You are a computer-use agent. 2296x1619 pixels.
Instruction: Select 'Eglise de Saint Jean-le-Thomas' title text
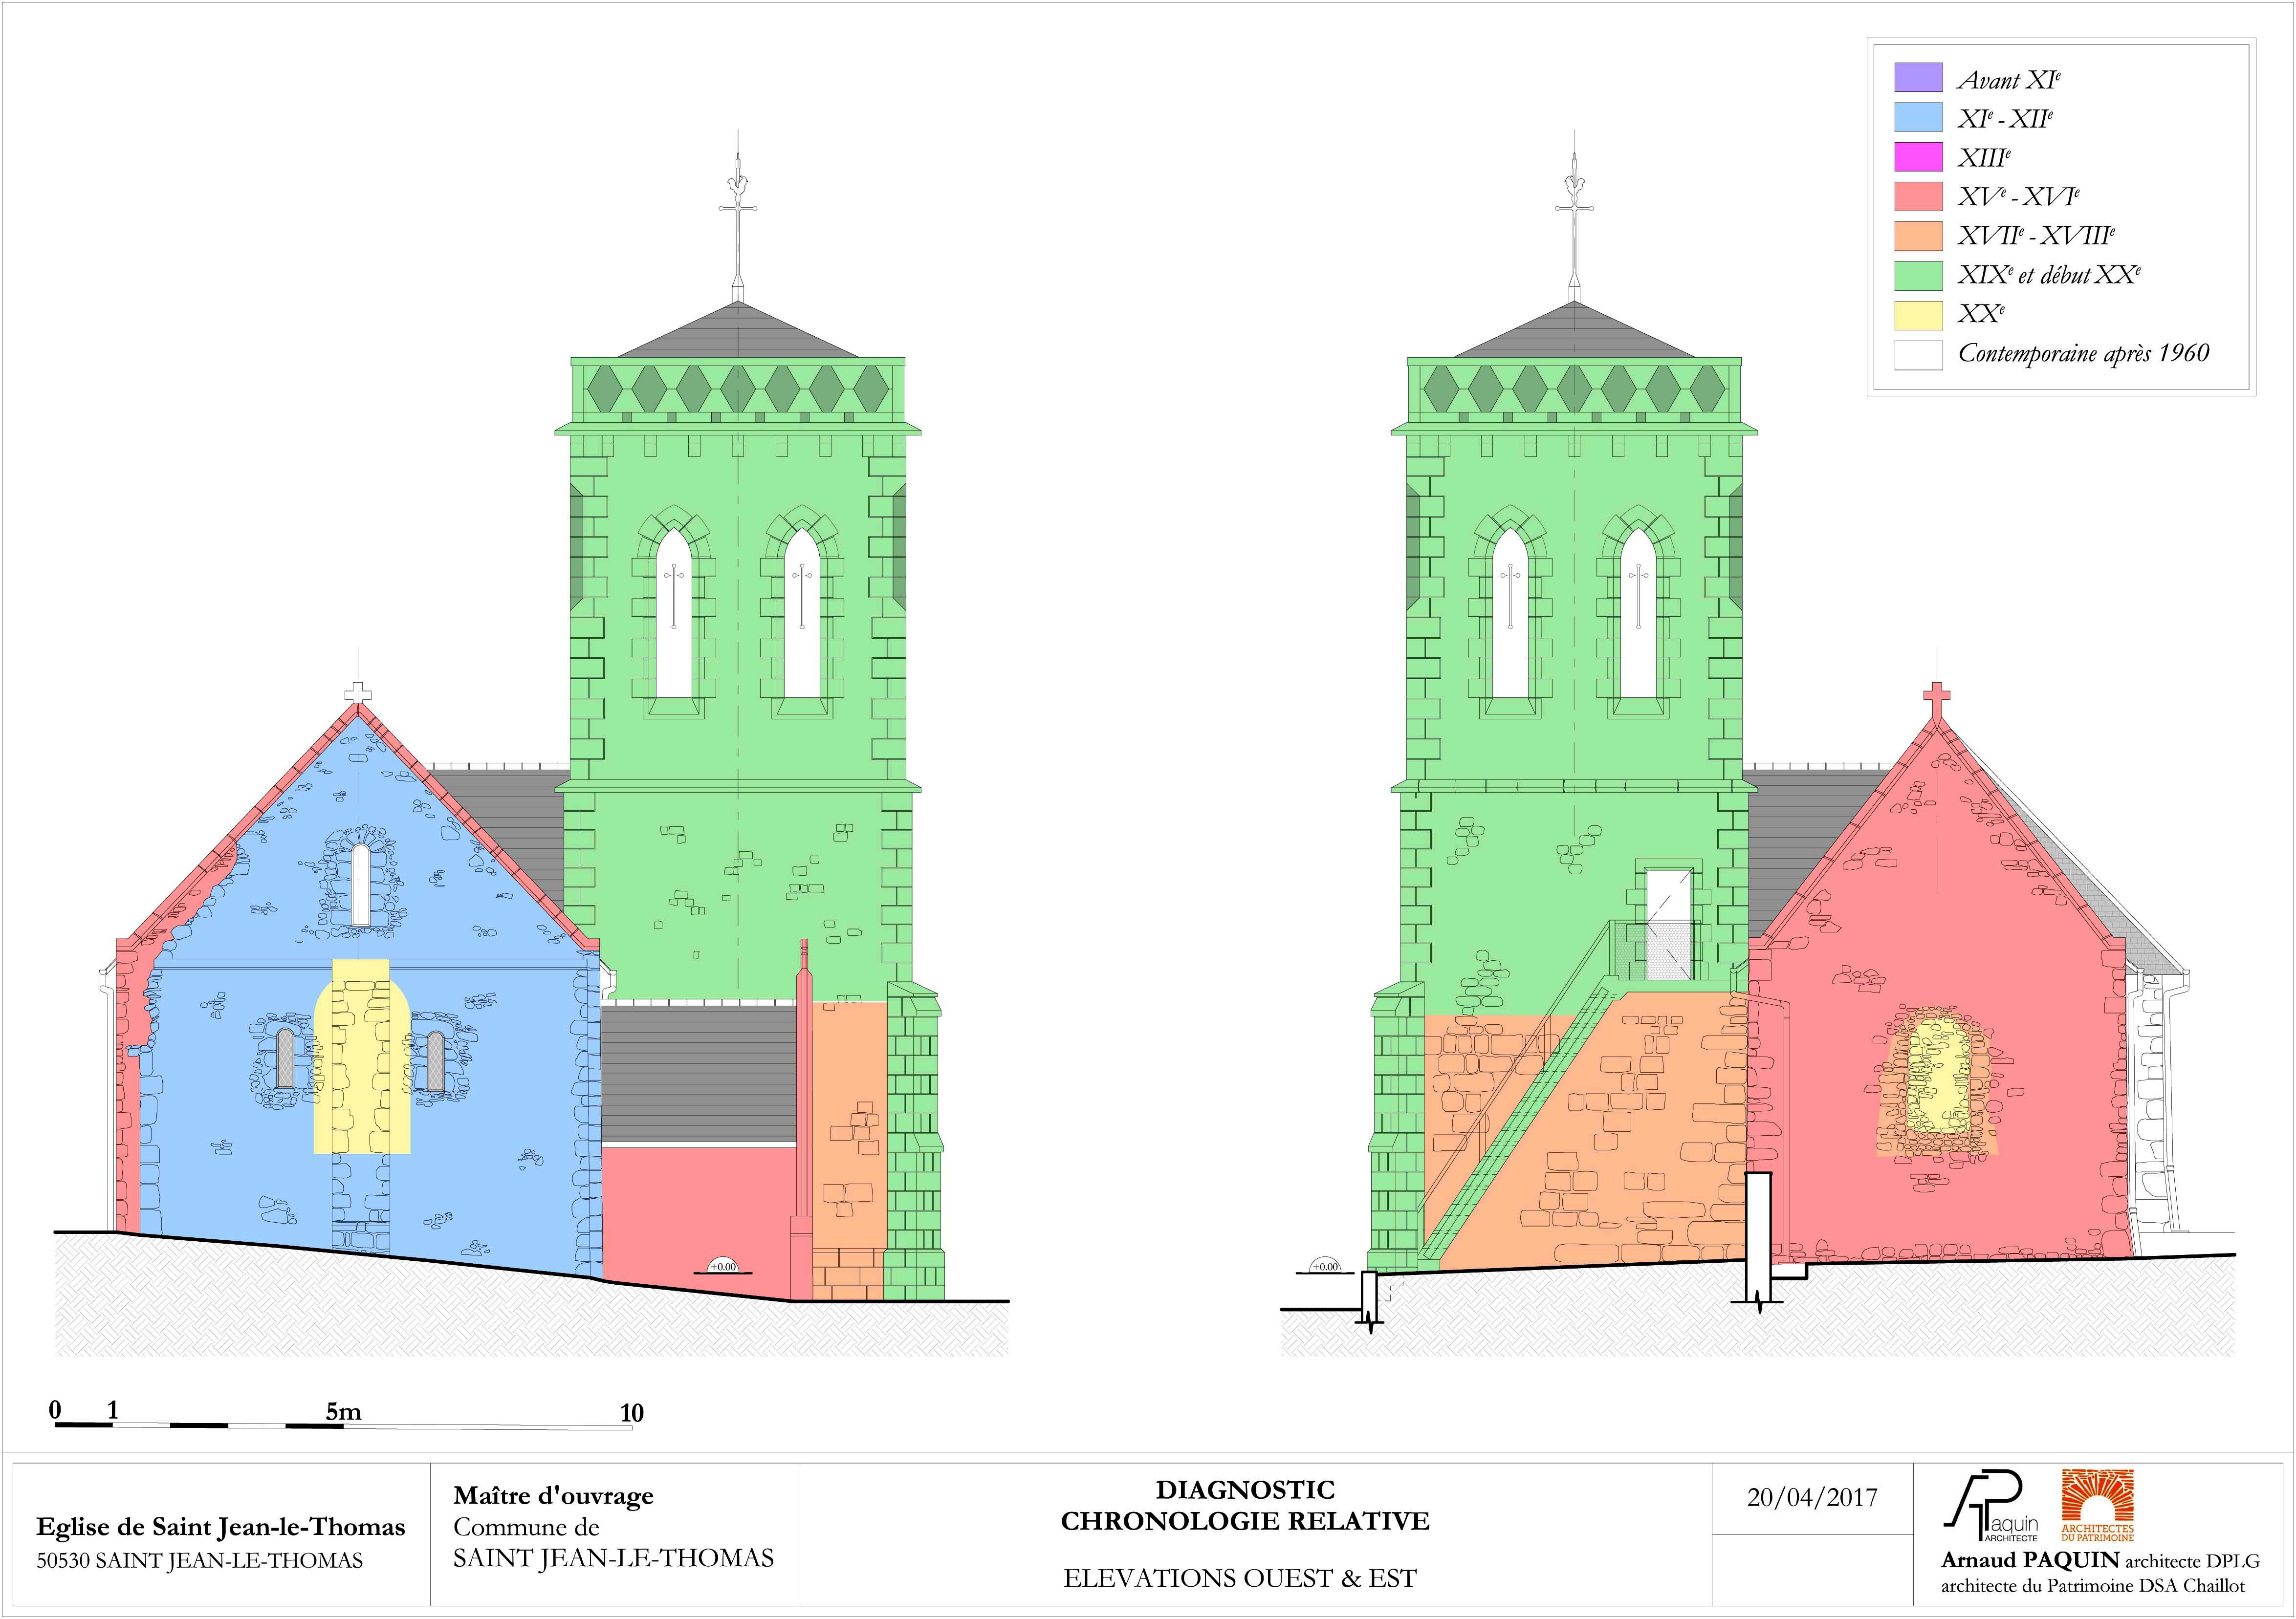pyautogui.click(x=221, y=1527)
